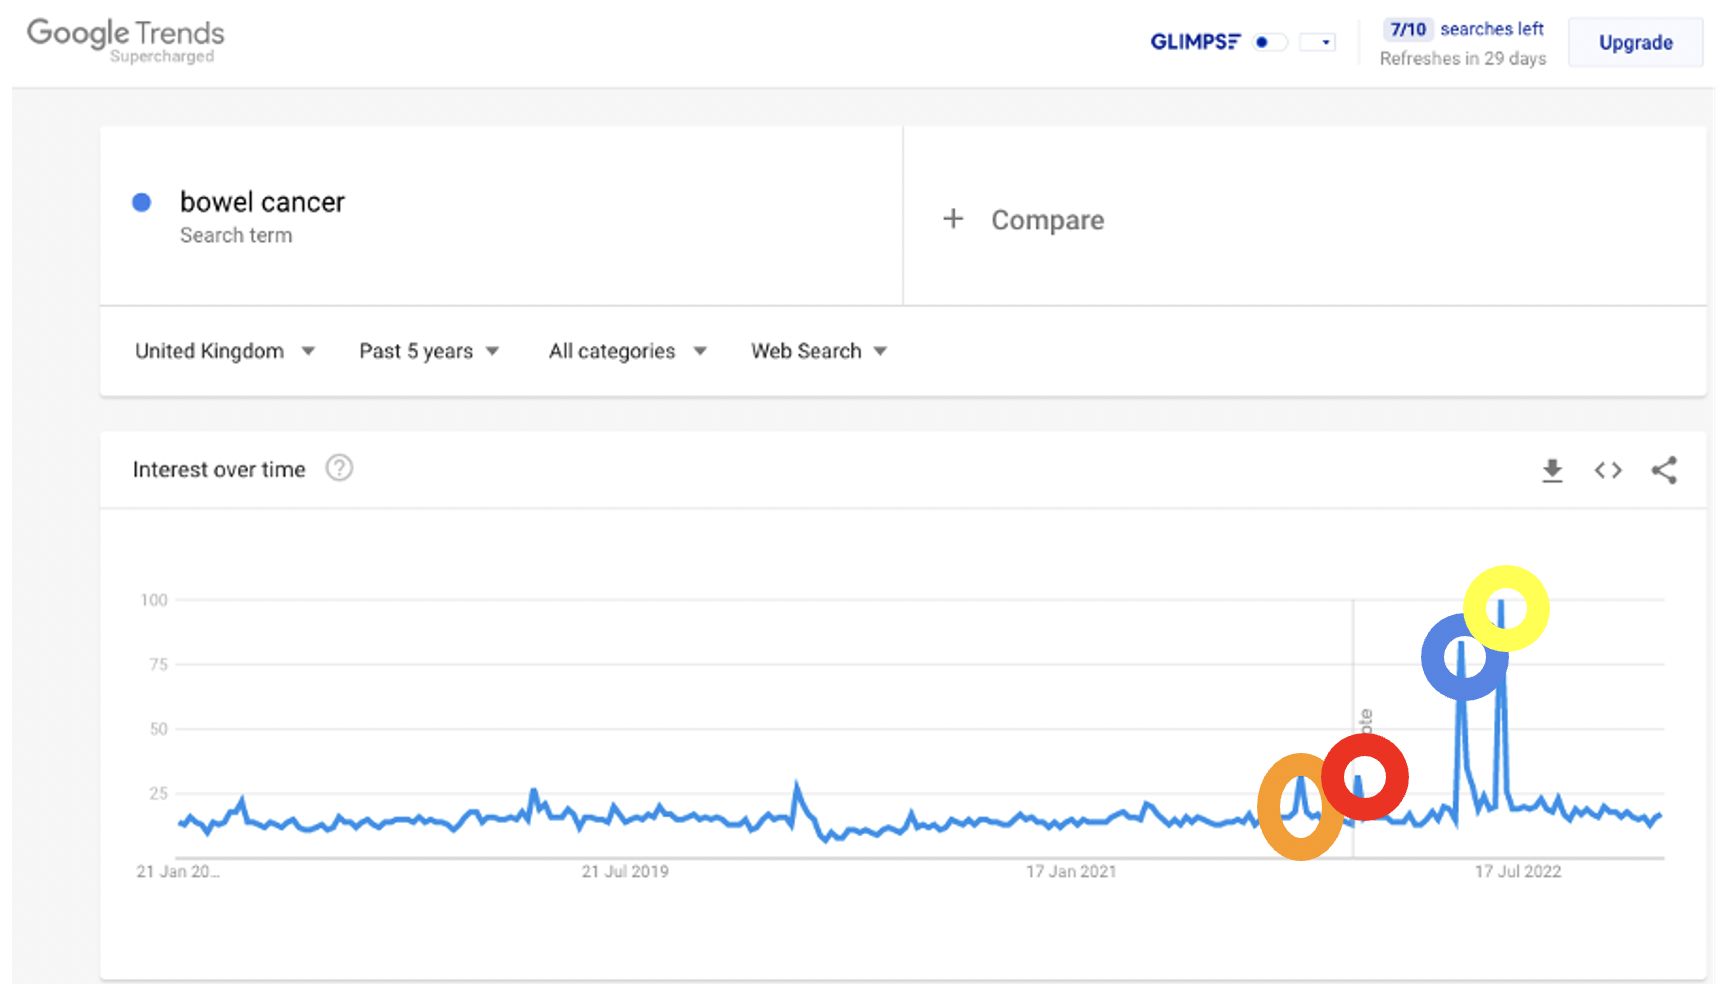Click the download chart data icon
The image size is (1722, 986).
[1552, 470]
